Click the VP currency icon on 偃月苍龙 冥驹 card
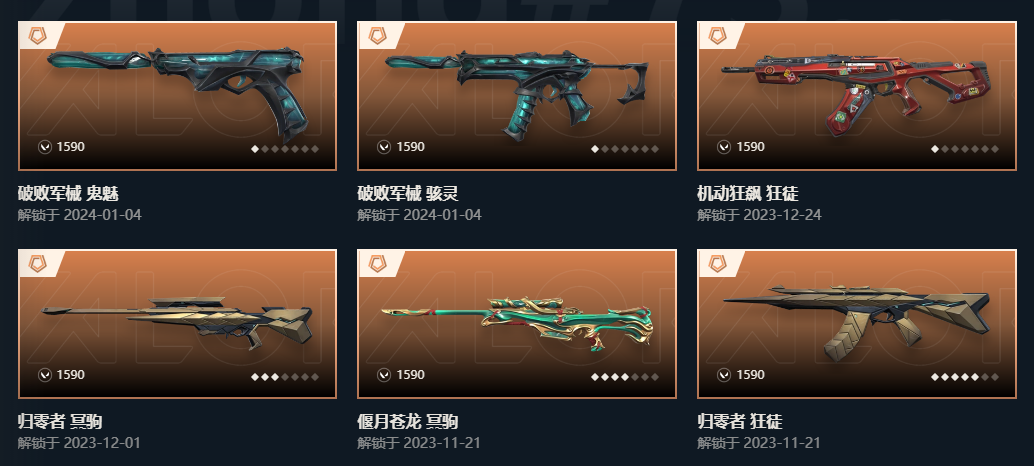 (384, 375)
